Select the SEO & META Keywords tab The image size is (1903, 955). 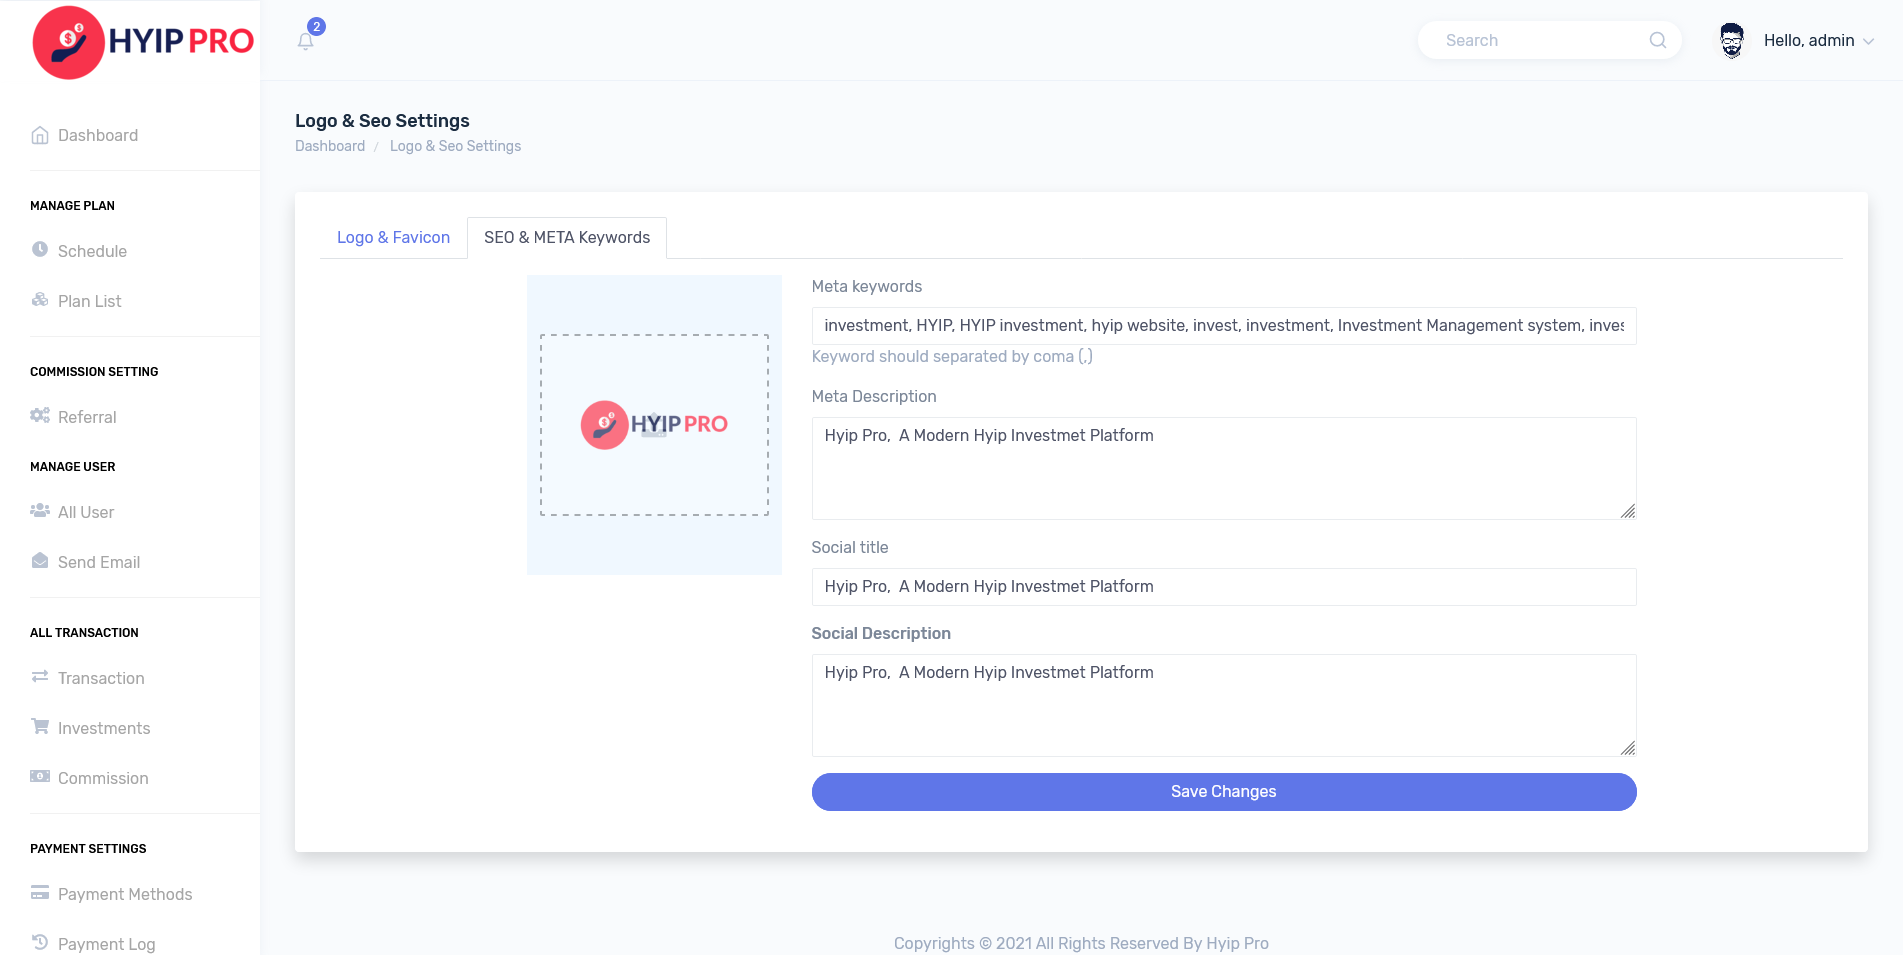(x=567, y=238)
